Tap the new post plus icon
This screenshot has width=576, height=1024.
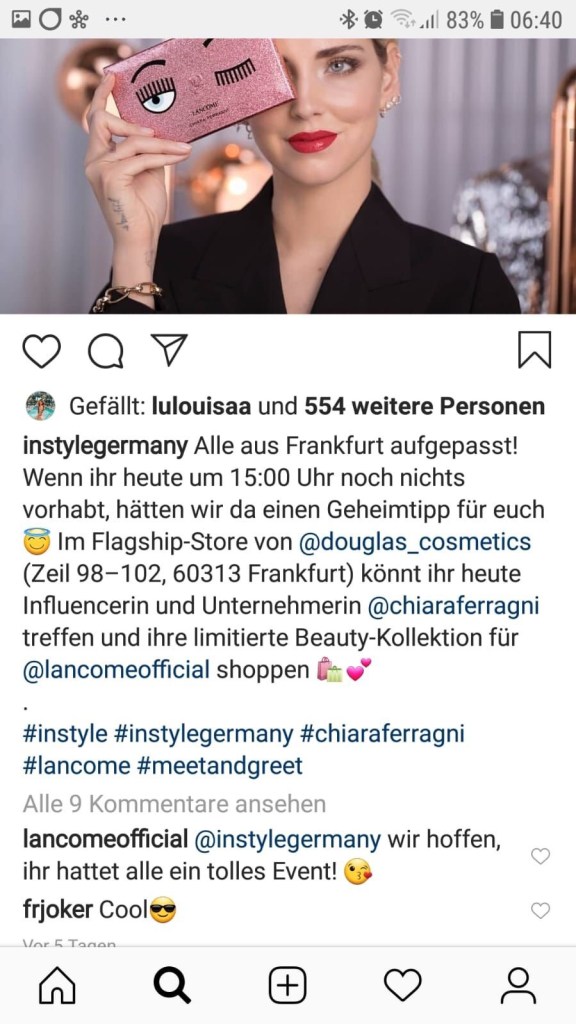(287, 985)
